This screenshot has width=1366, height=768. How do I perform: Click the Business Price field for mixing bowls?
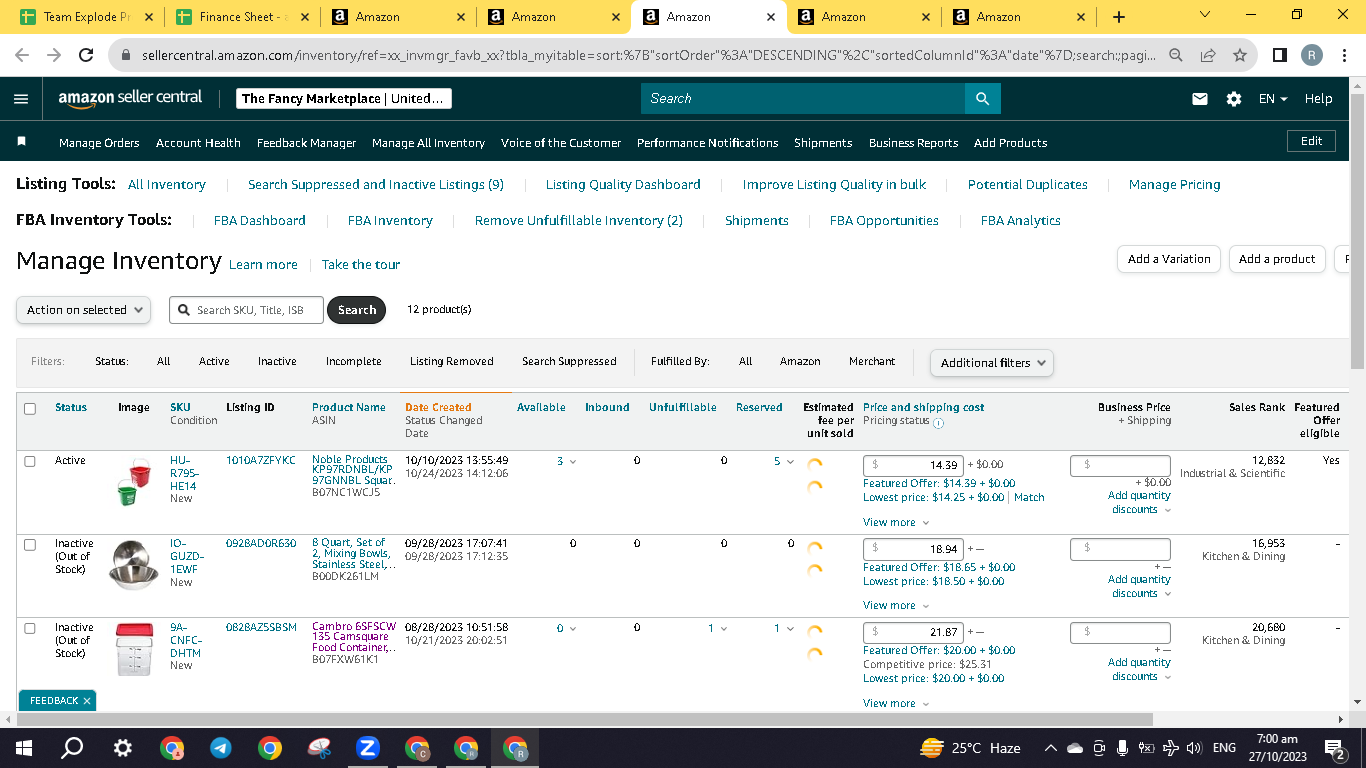(x=1120, y=549)
